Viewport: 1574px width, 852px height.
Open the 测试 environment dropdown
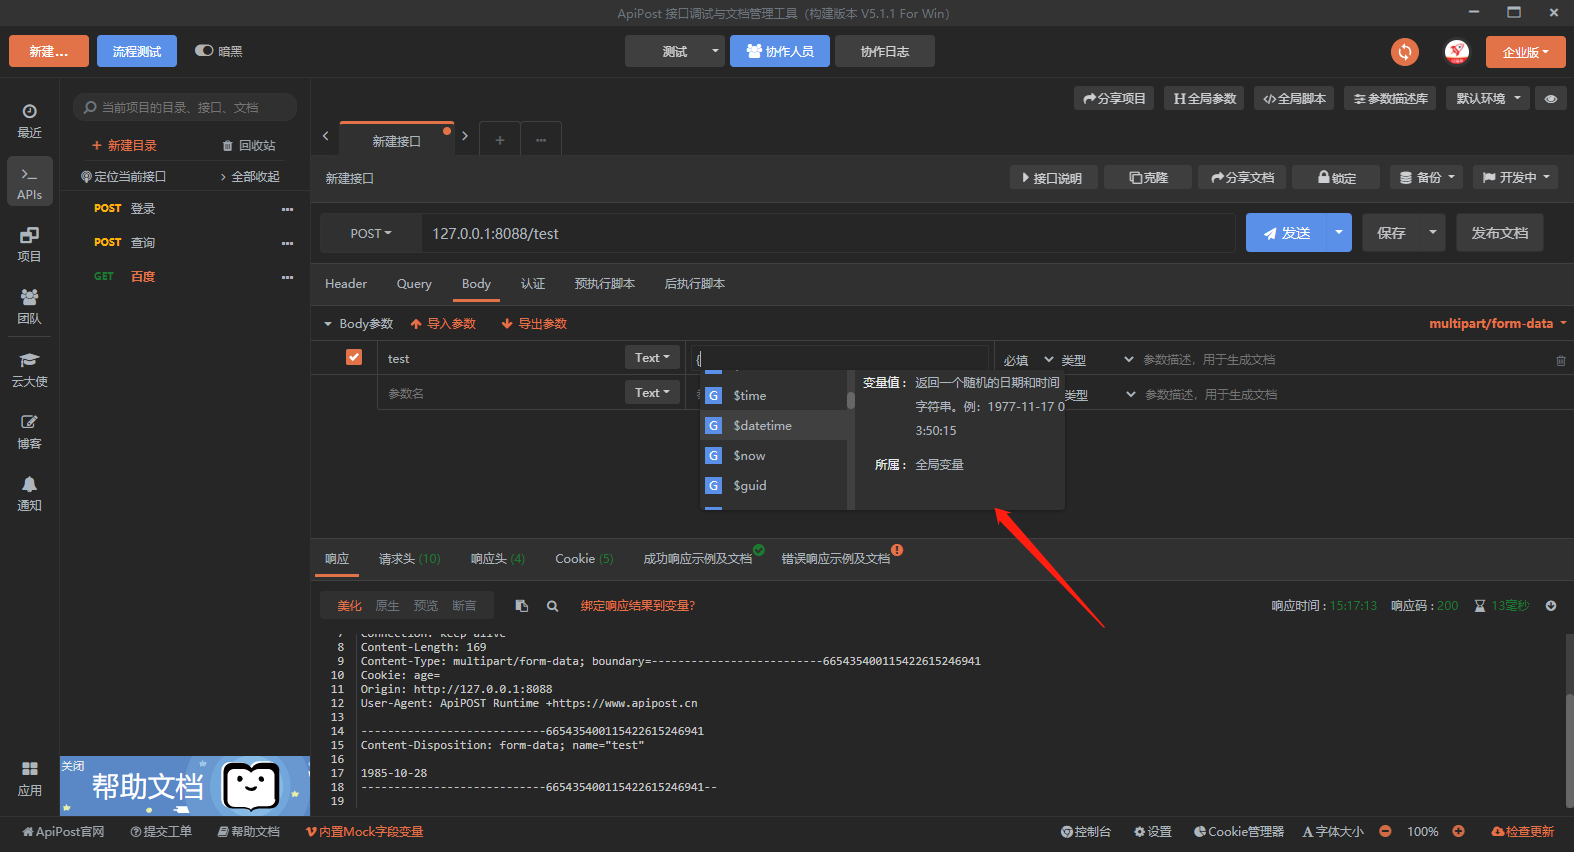(675, 51)
